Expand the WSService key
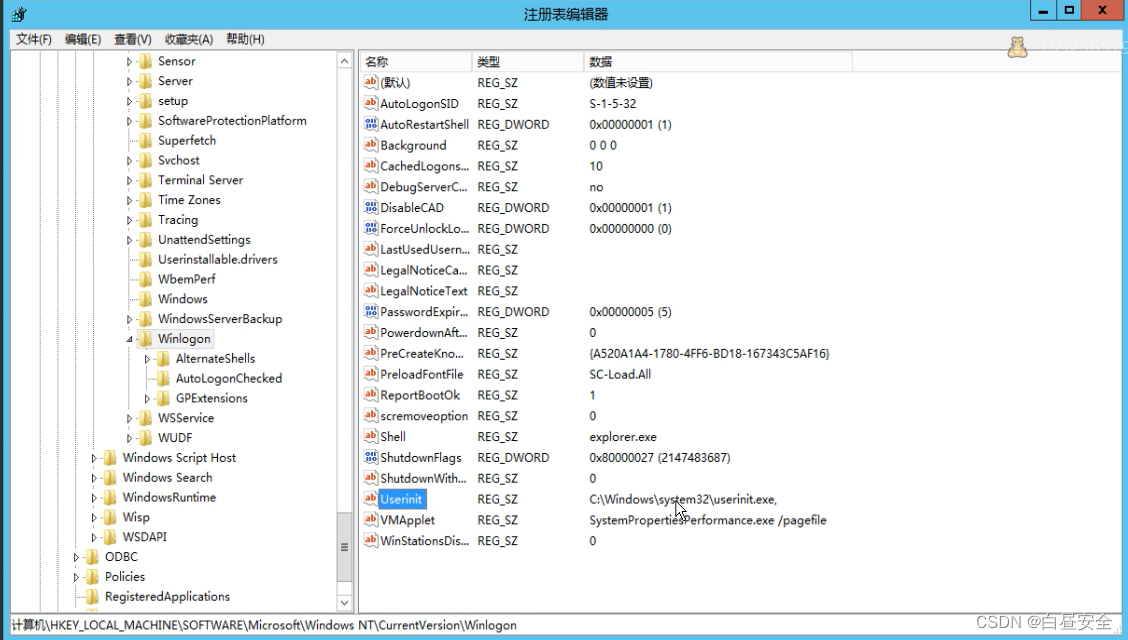Image resolution: width=1128 pixels, height=640 pixels. coord(129,418)
